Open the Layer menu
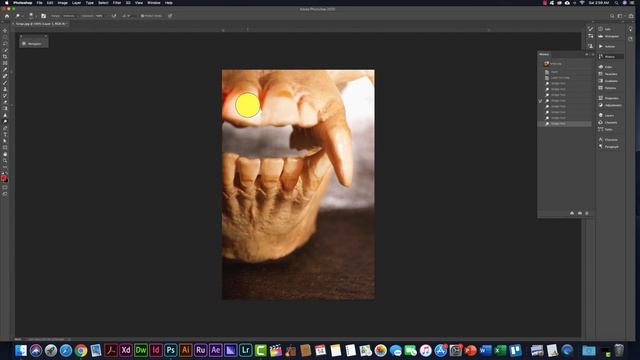The image size is (640, 360). pos(76,2)
